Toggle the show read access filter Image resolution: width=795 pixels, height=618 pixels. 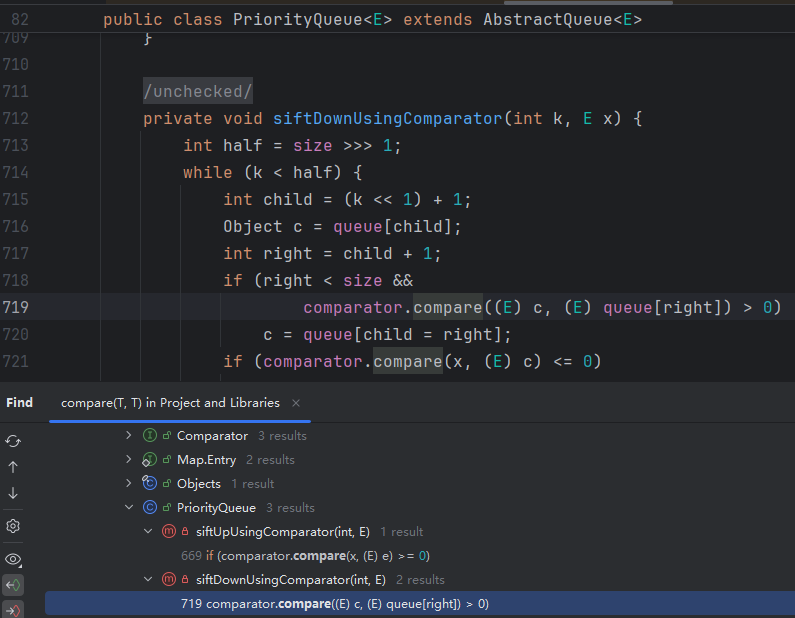pos(13,585)
